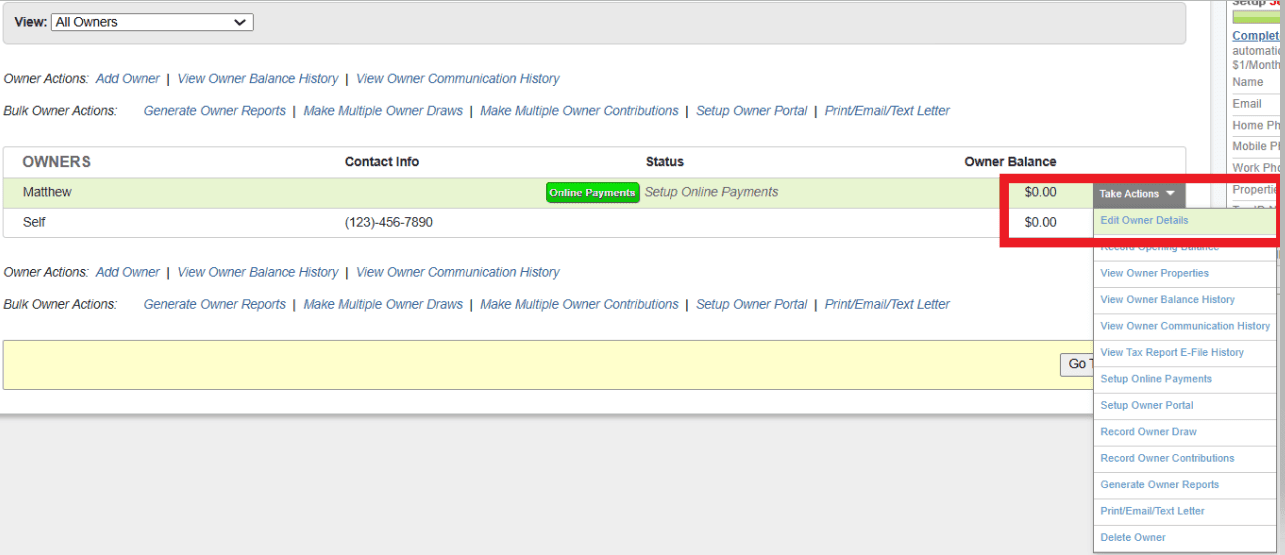The height and width of the screenshot is (555, 1285).
Task: Expand the Take Actions dropdown for Matthew
Action: click(1138, 194)
